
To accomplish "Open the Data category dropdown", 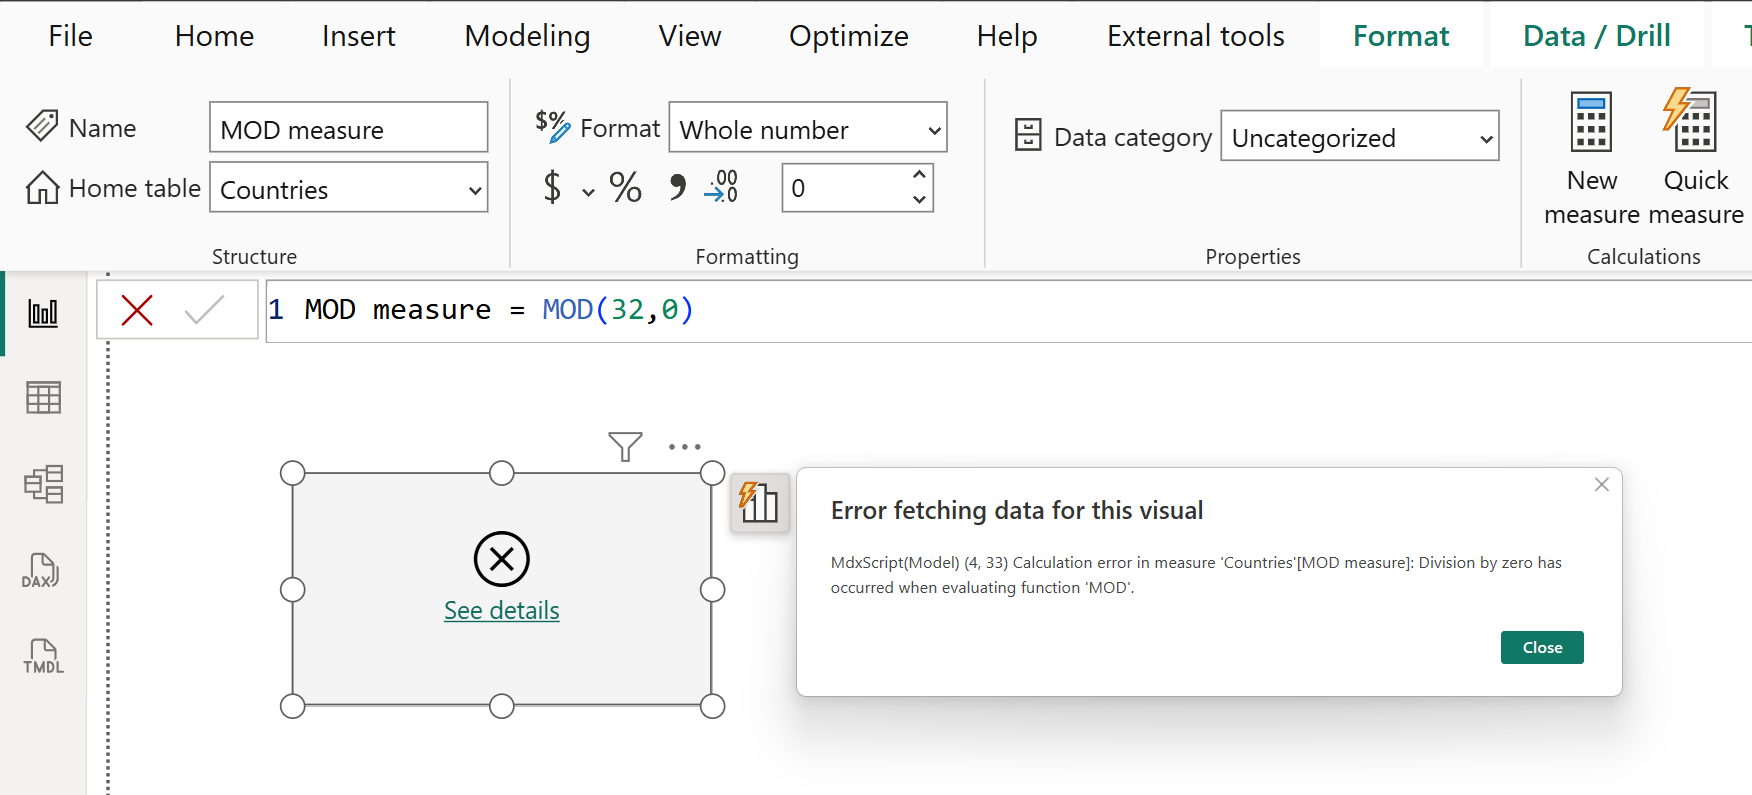I will tap(1486, 138).
